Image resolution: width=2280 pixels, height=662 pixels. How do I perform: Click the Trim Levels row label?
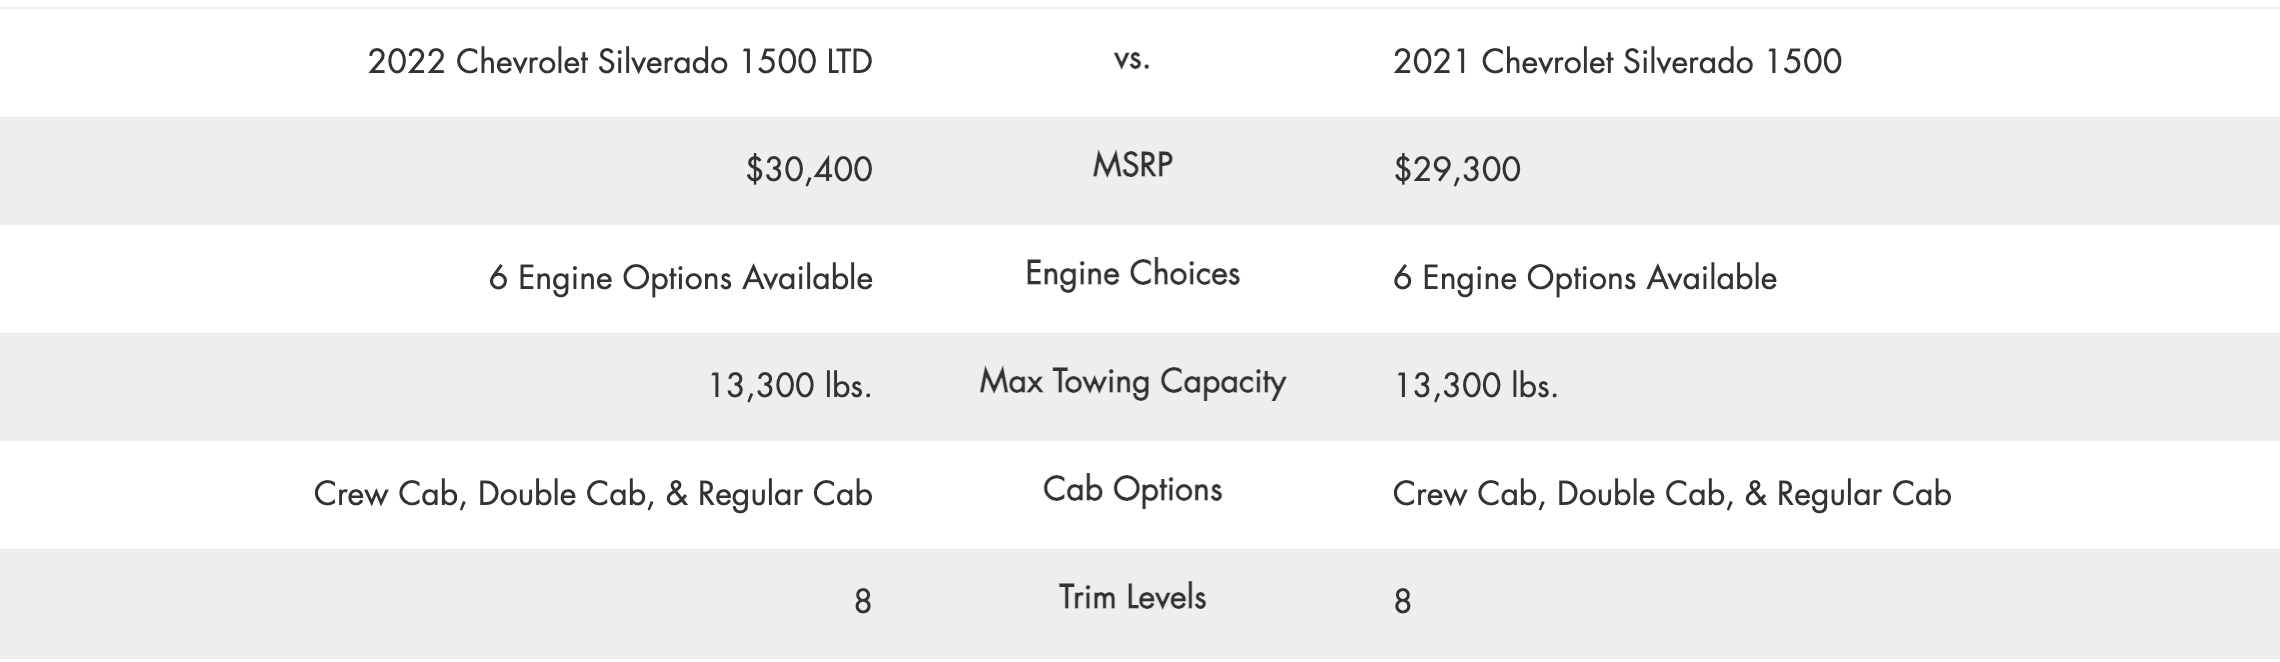(1132, 598)
